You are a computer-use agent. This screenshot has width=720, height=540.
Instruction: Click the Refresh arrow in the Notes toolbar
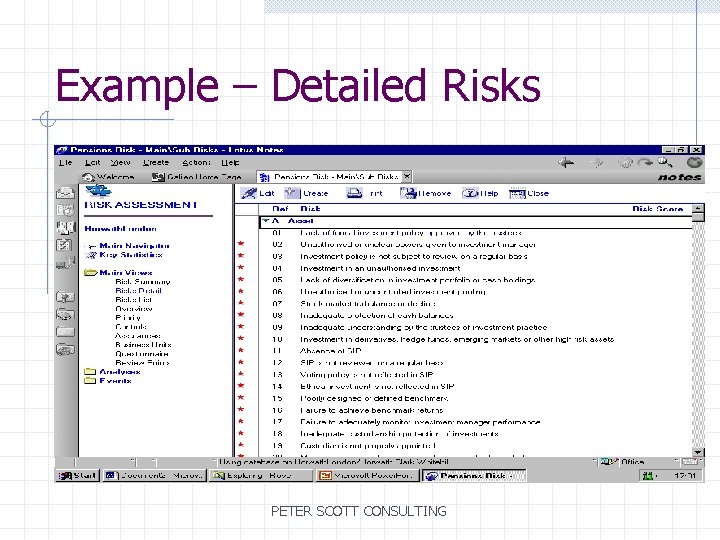coord(645,163)
